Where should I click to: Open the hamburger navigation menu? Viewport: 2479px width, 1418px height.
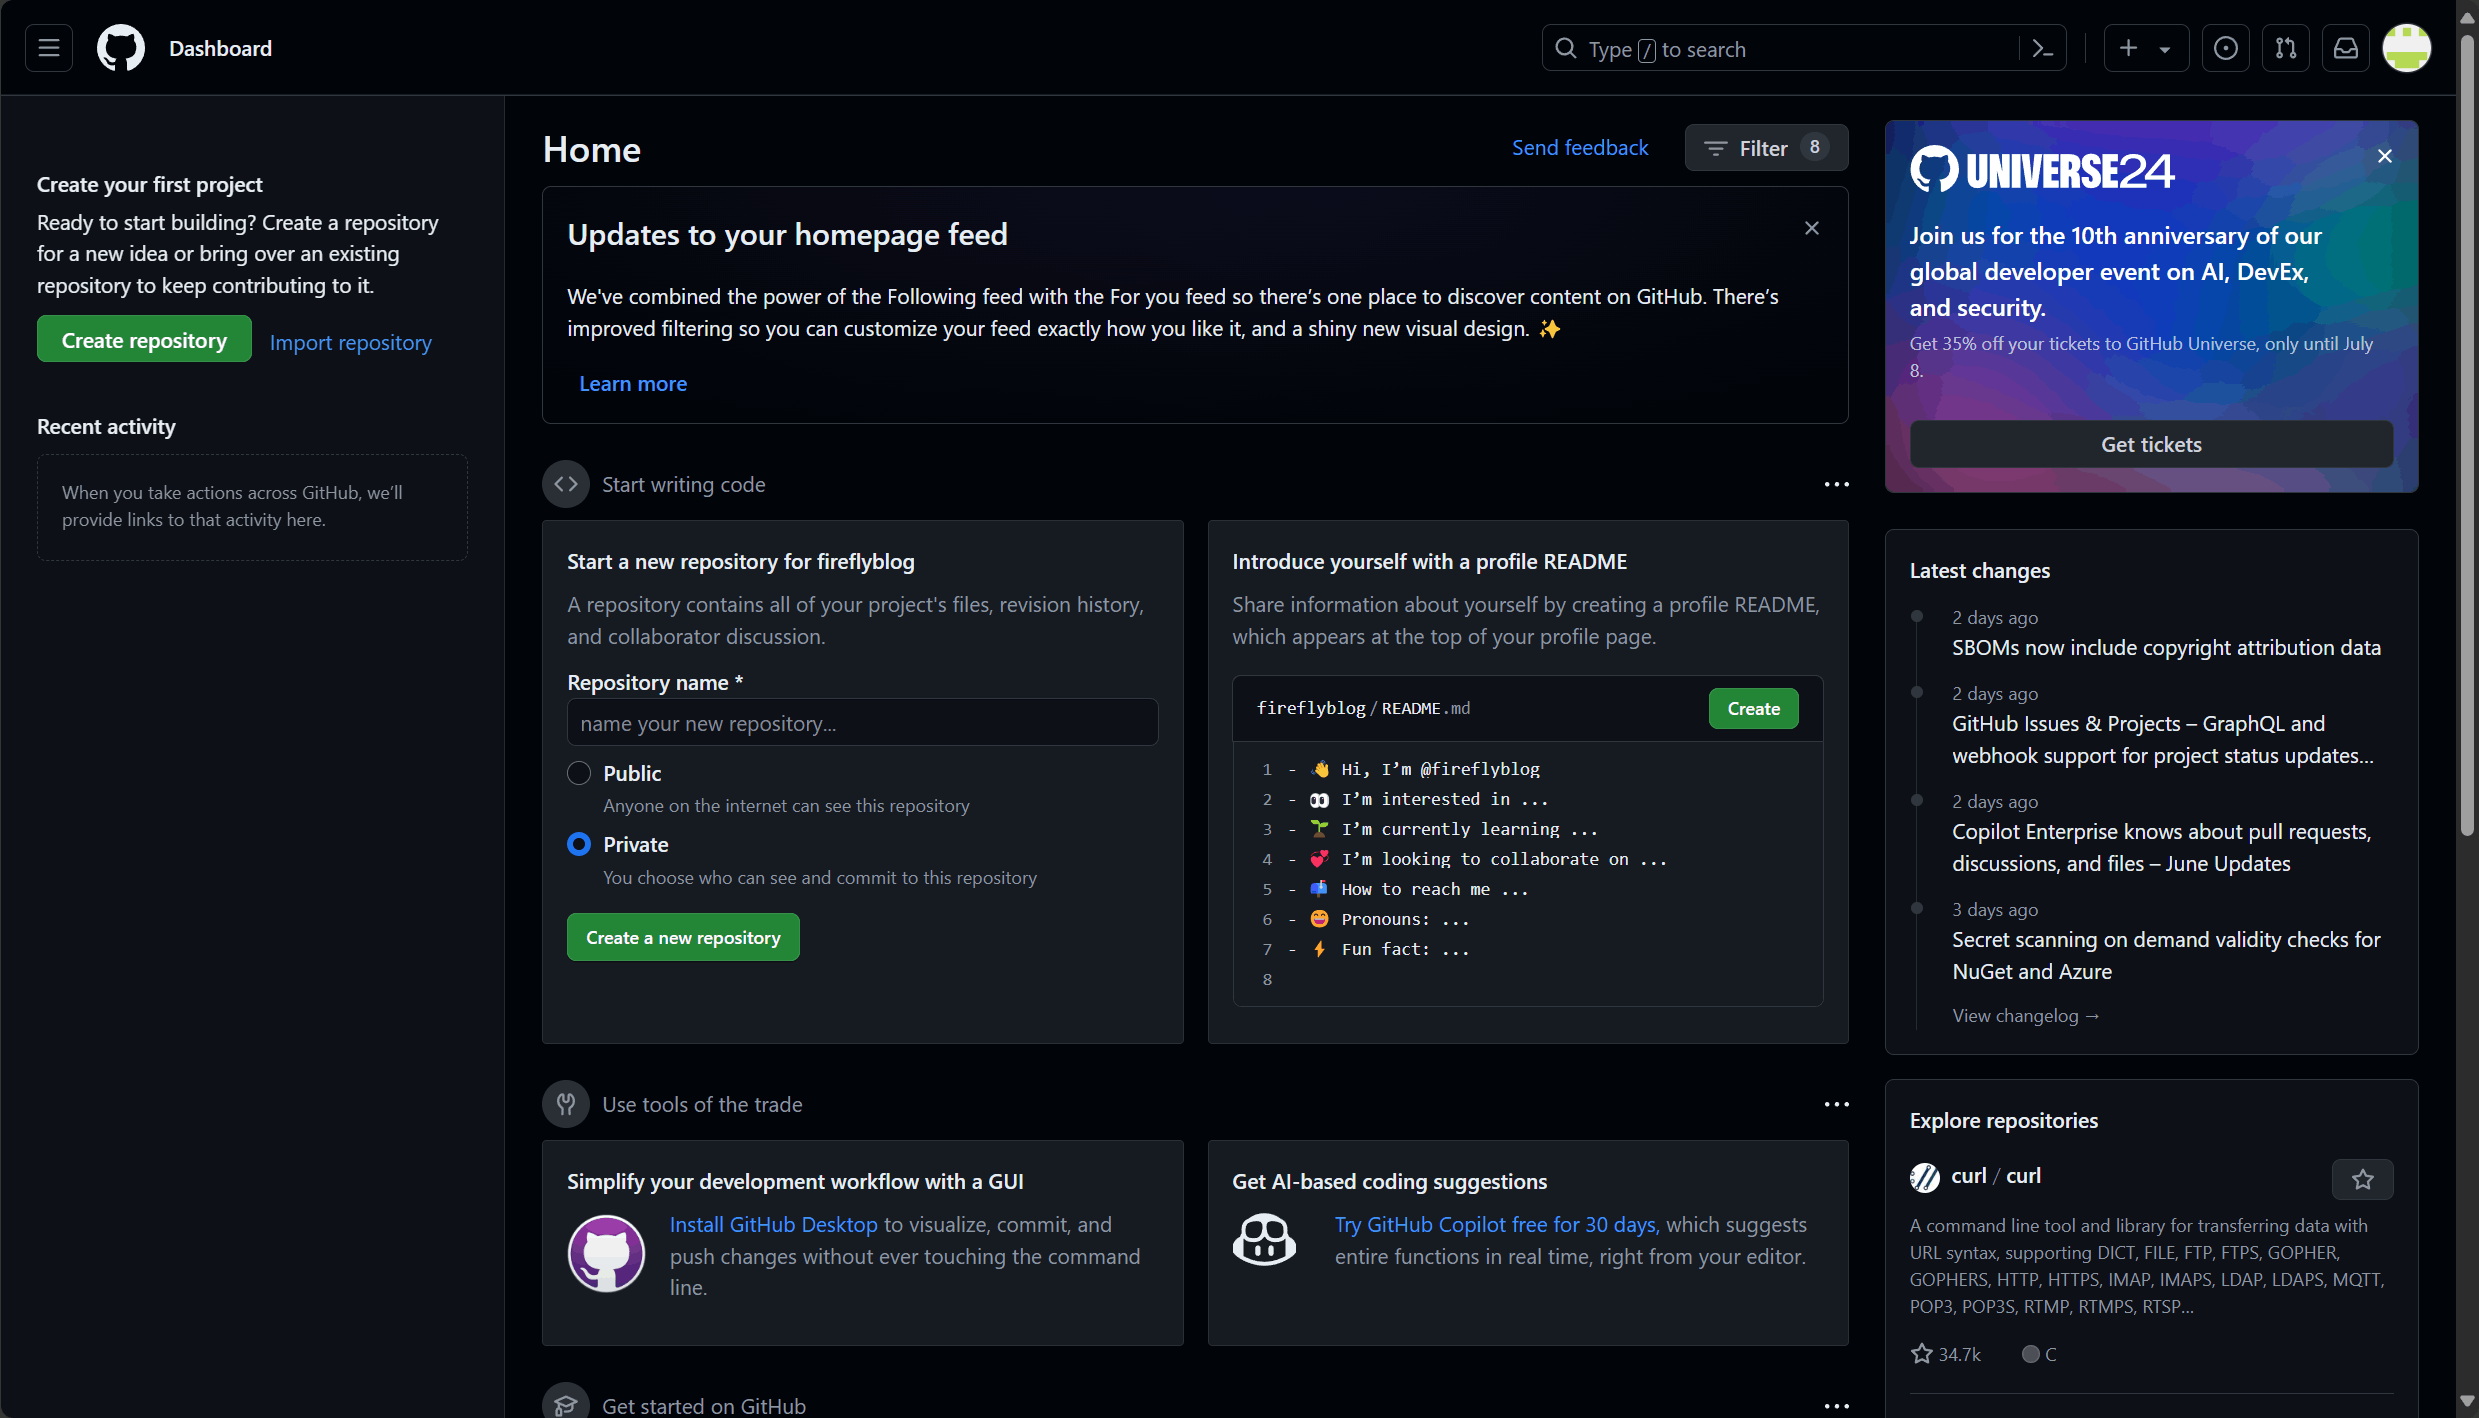click(49, 48)
